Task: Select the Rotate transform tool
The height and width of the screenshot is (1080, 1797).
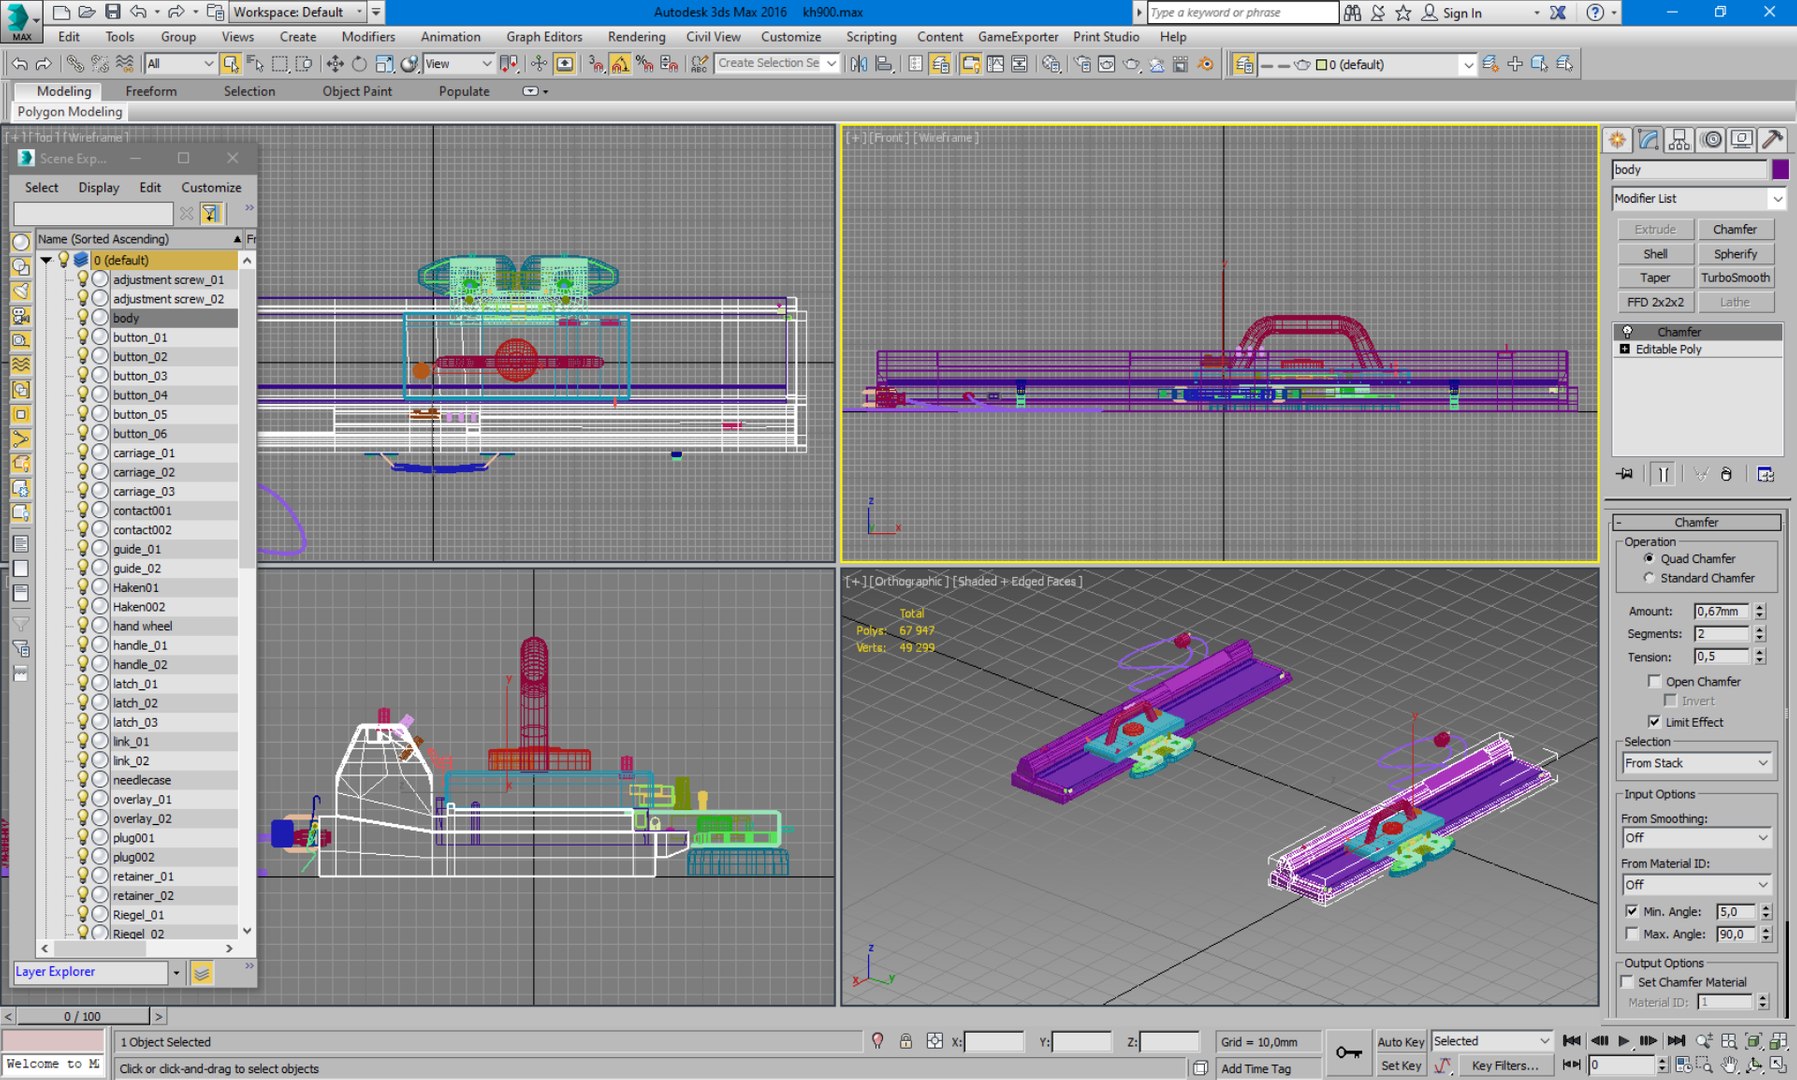Action: click(x=359, y=64)
